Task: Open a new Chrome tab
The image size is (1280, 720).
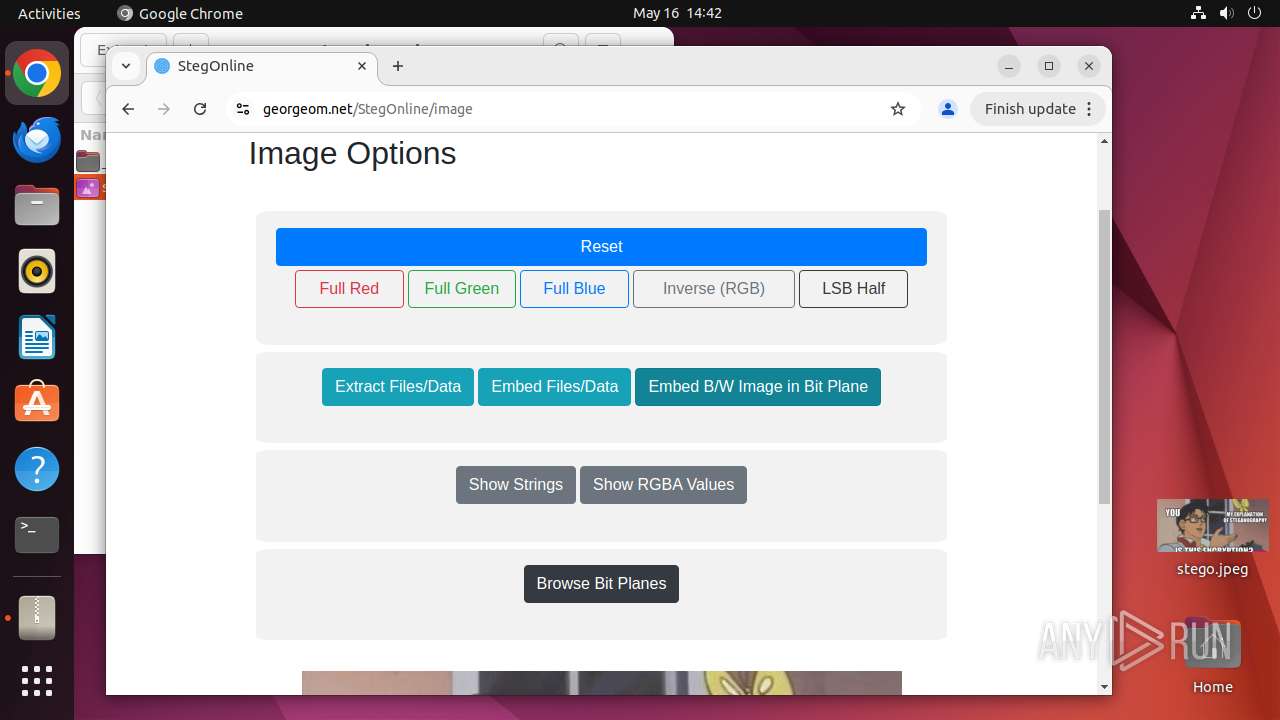Action: click(x=398, y=66)
